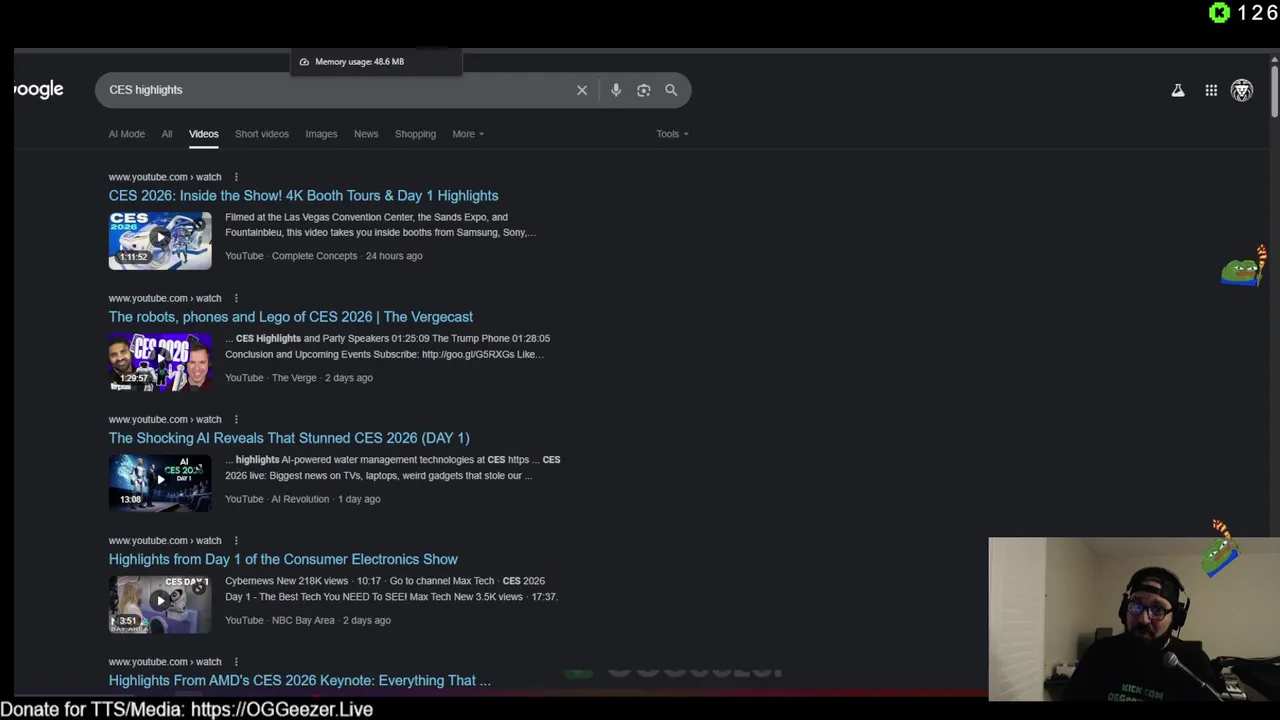This screenshot has width=1280, height=720.
Task: Play the 13:08 AI Revolution video thumbnail
Action: coord(160,483)
